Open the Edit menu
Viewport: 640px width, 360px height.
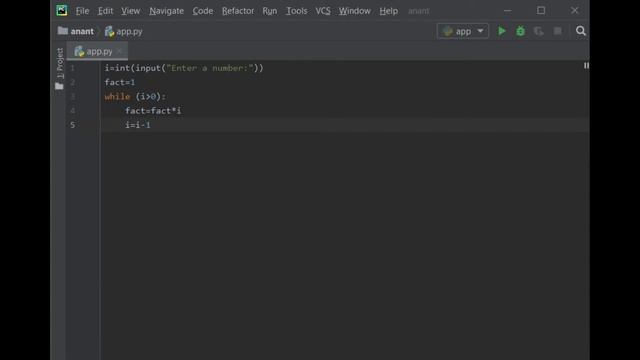(105, 11)
